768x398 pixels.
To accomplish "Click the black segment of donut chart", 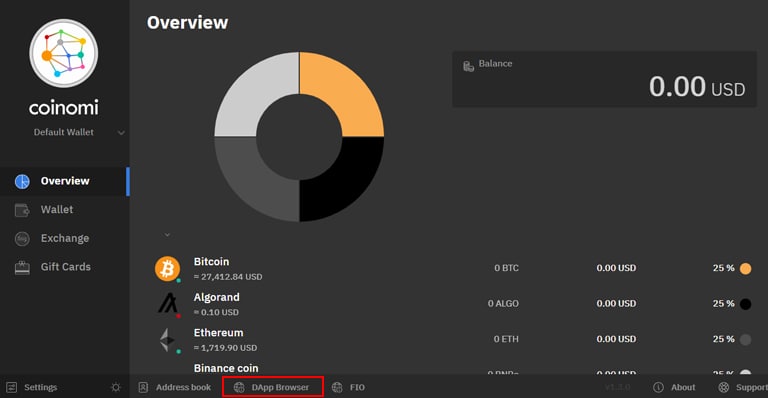I will (x=345, y=182).
